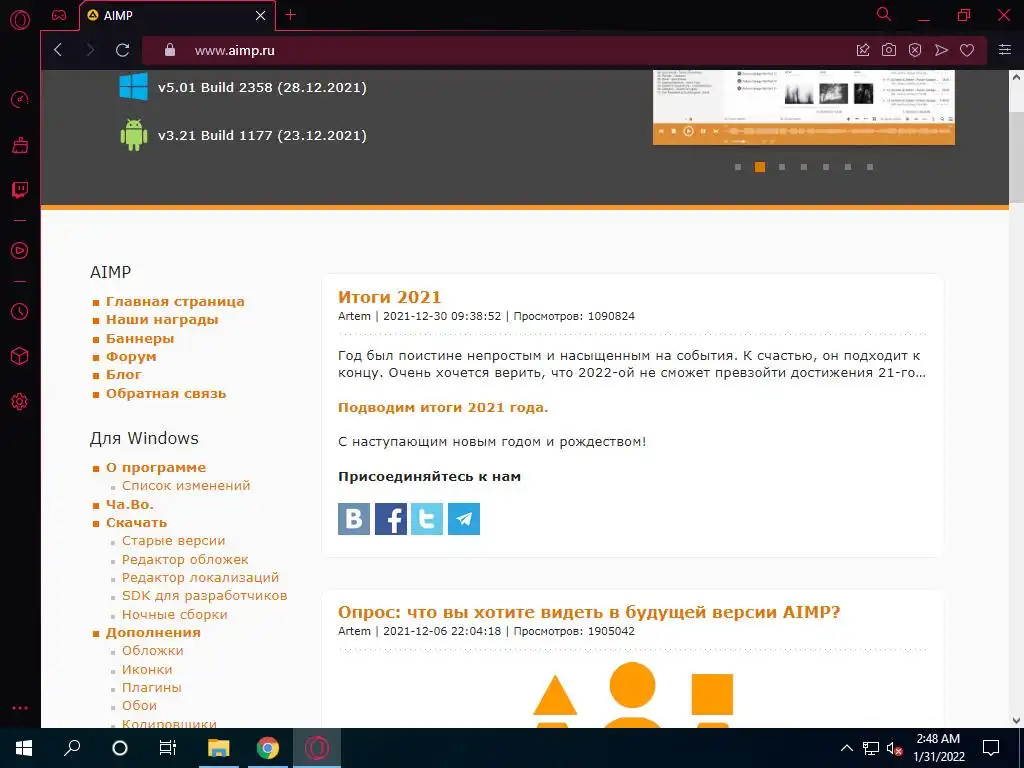1024x768 pixels.
Task: Open the Баннеры menu link
Action: (140, 338)
